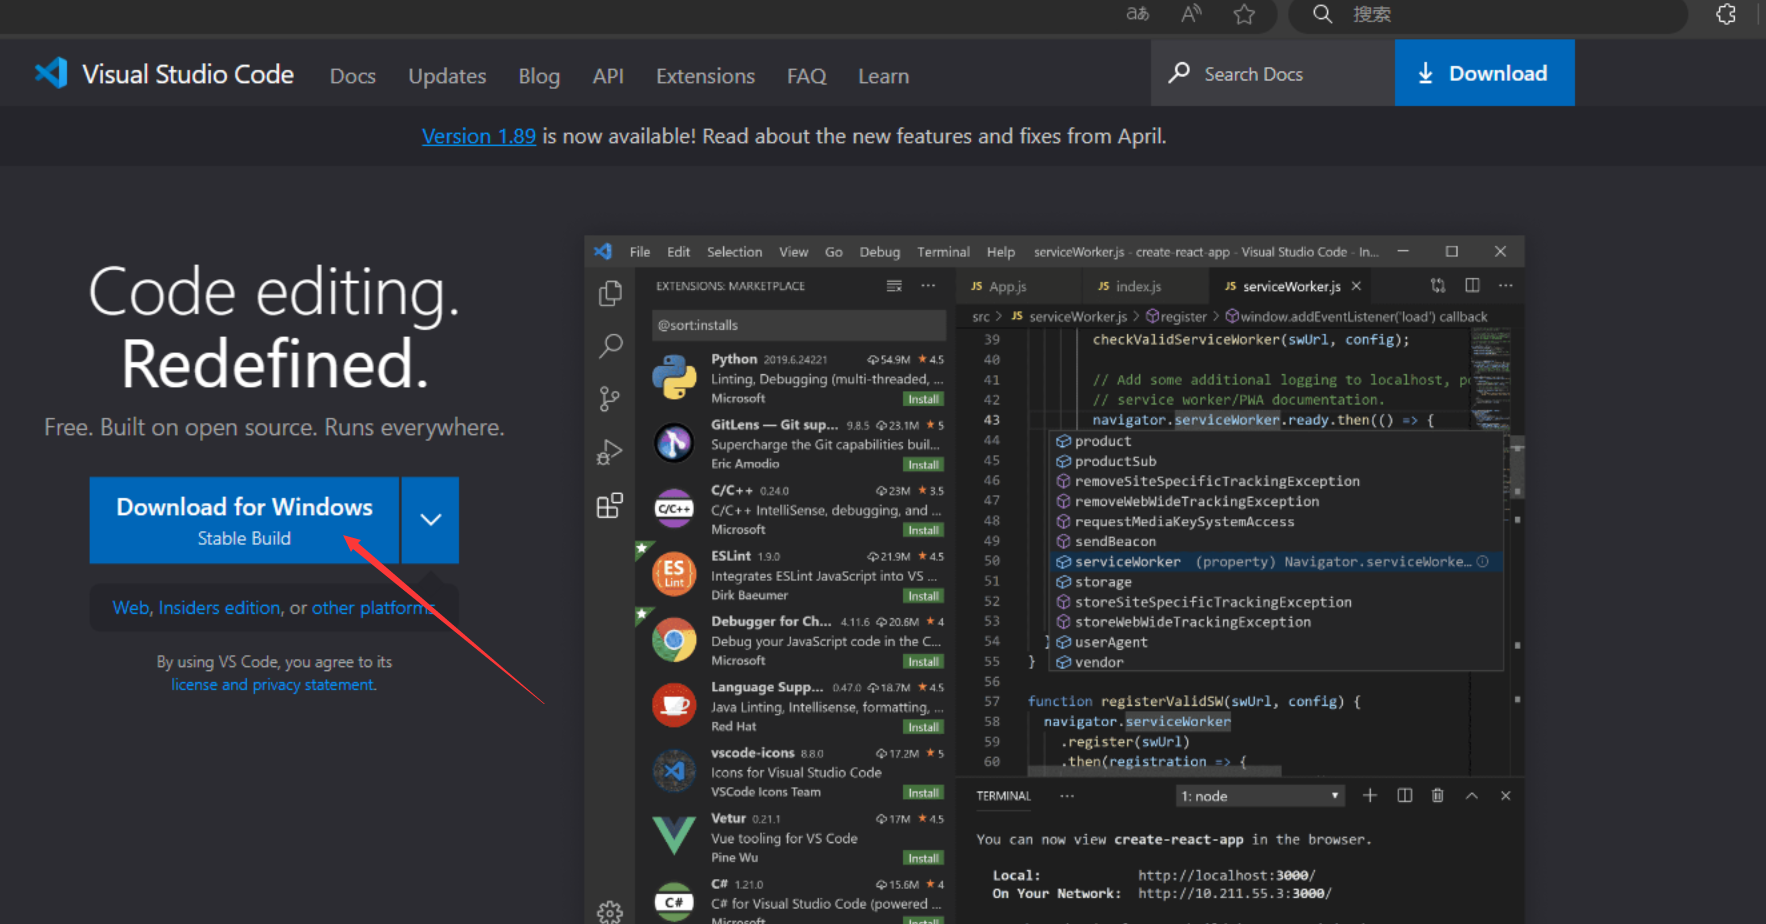
Task: Click the Manage gear icon in activity bar
Action: [x=610, y=912]
